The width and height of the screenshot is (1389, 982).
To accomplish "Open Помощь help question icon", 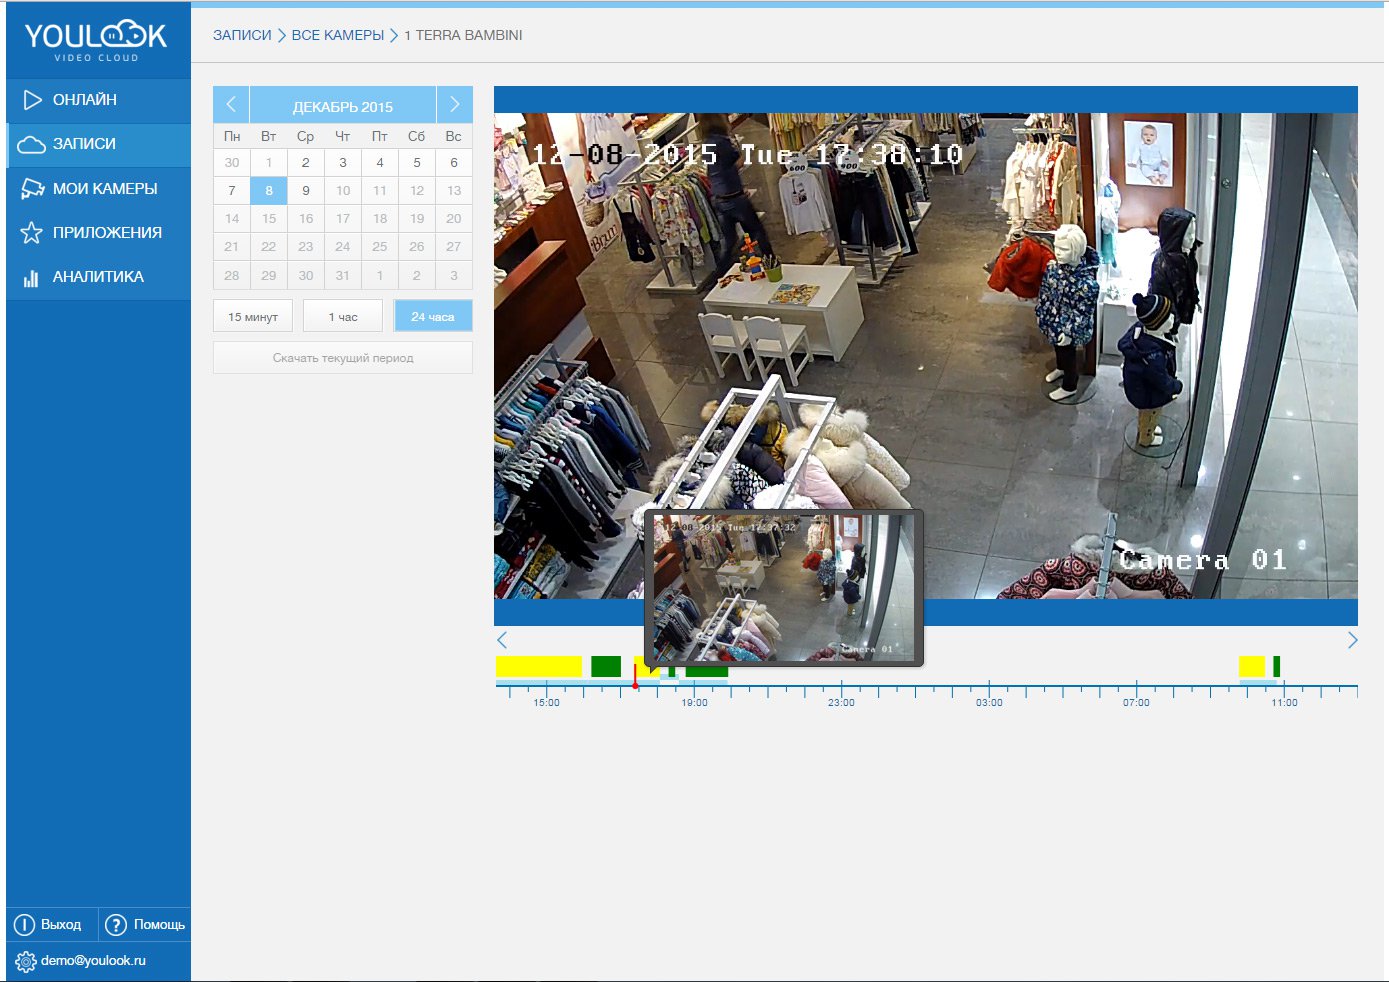I will [x=116, y=925].
